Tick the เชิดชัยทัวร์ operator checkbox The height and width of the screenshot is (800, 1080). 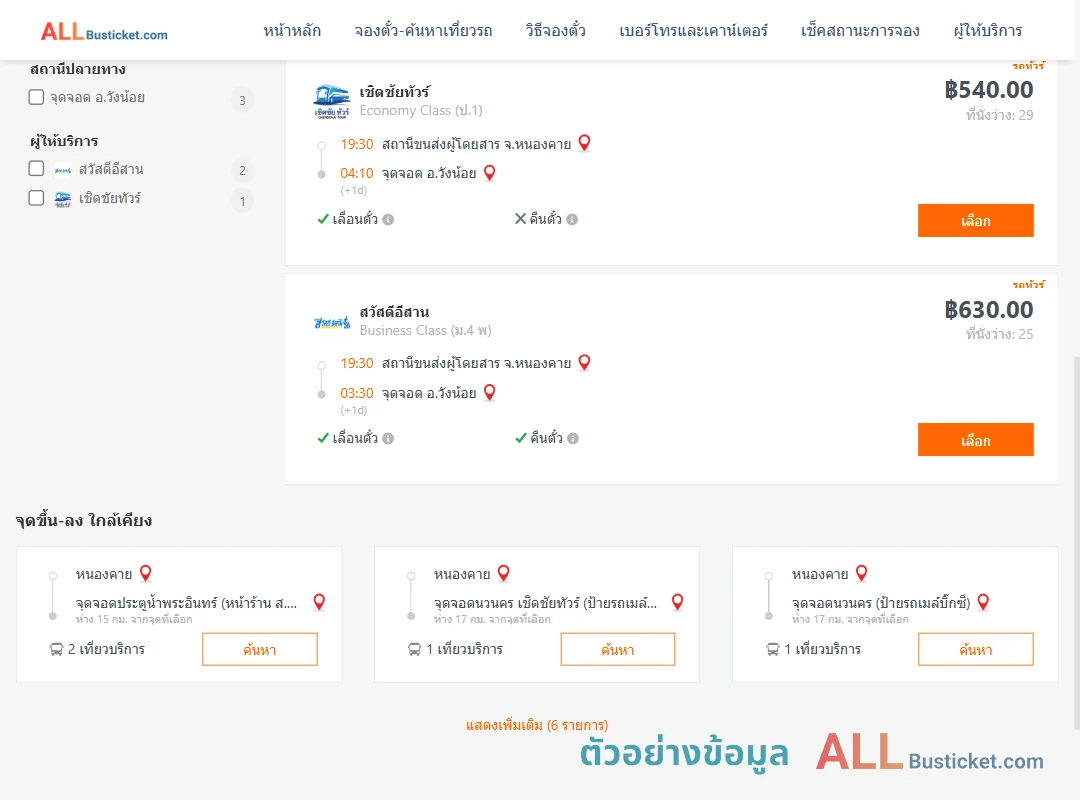37,198
